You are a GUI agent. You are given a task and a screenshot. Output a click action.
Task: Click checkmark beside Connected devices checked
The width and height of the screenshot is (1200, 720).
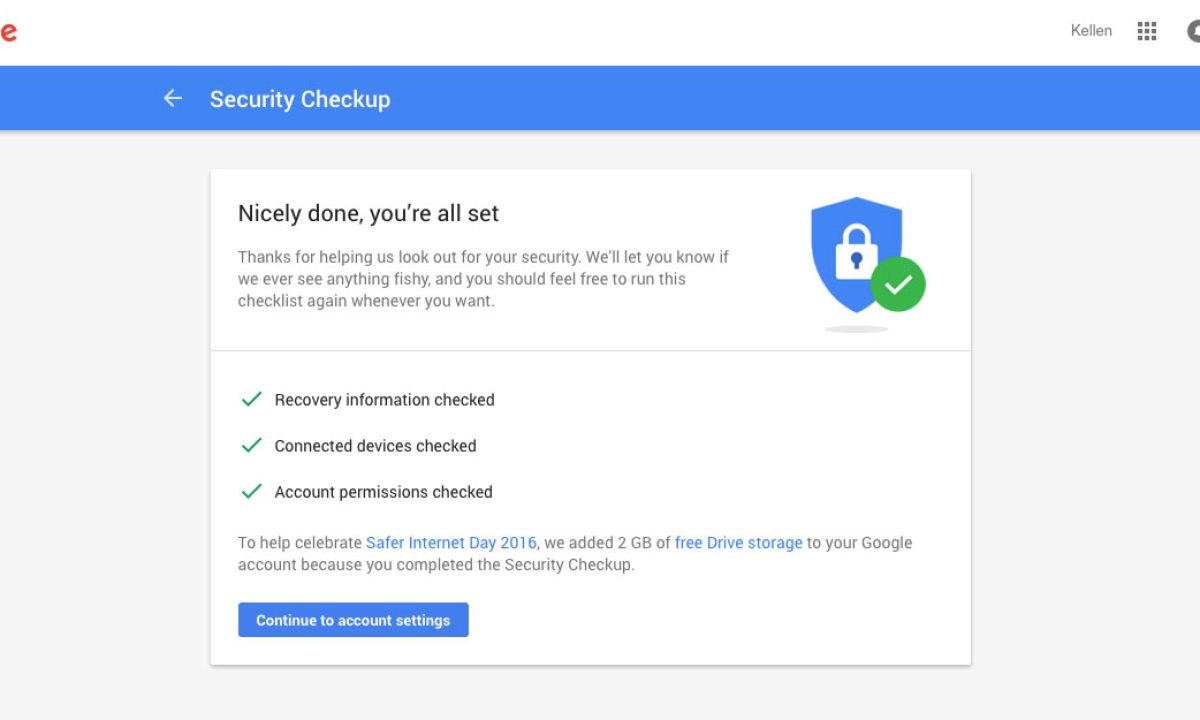[251, 445]
